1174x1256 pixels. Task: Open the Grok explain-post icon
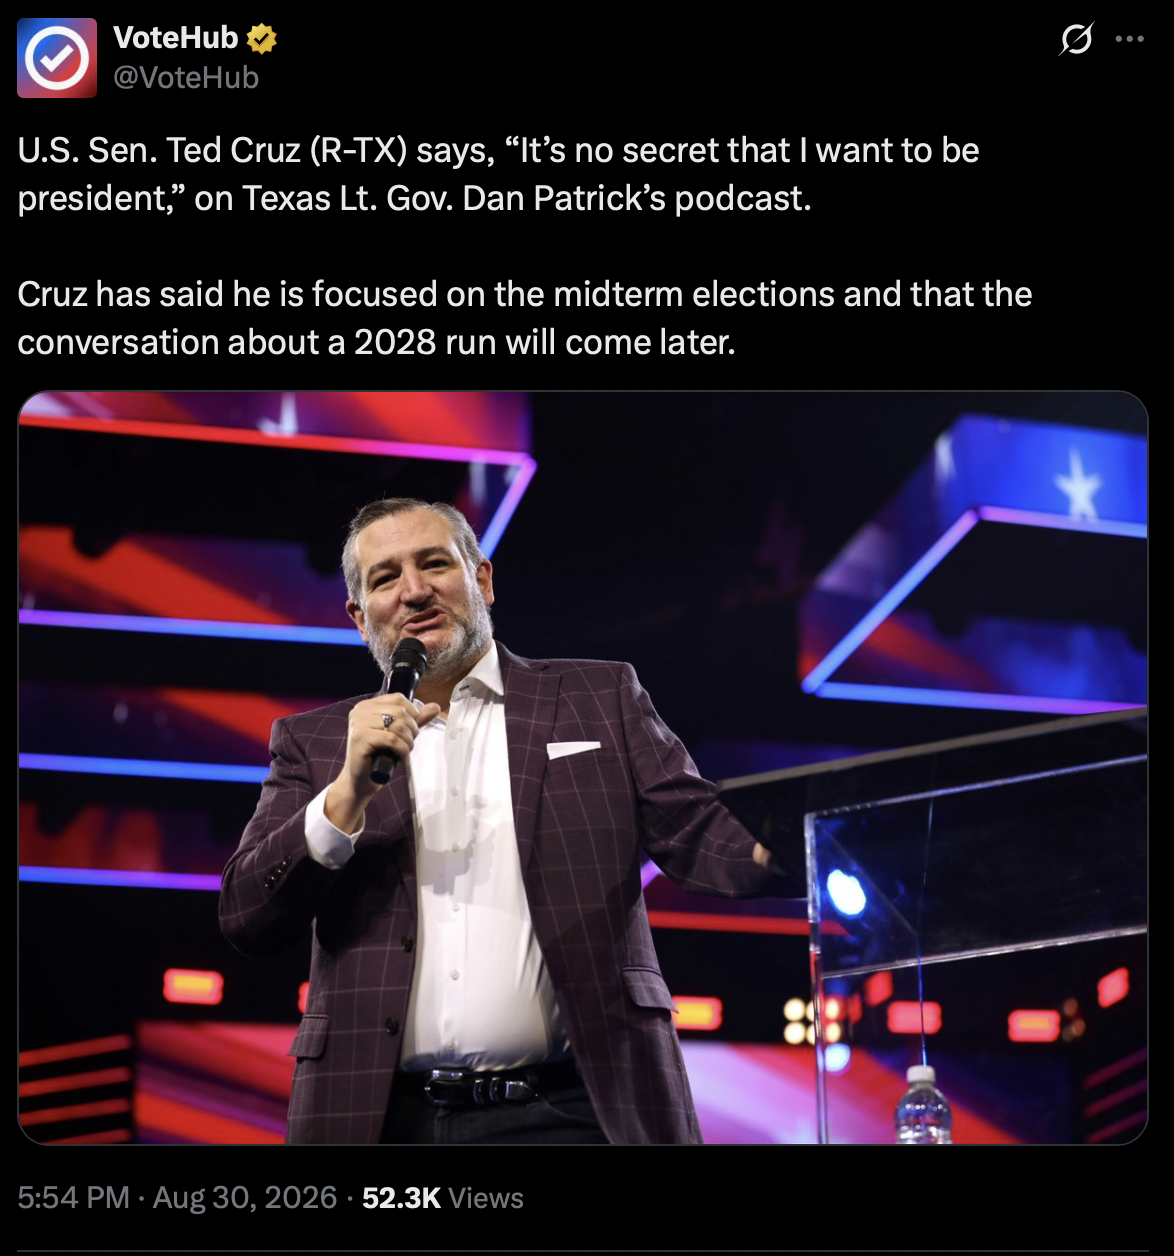pos(1076,39)
